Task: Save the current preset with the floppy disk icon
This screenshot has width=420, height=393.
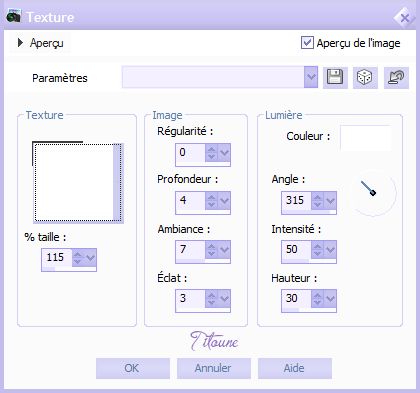Action: click(x=335, y=77)
